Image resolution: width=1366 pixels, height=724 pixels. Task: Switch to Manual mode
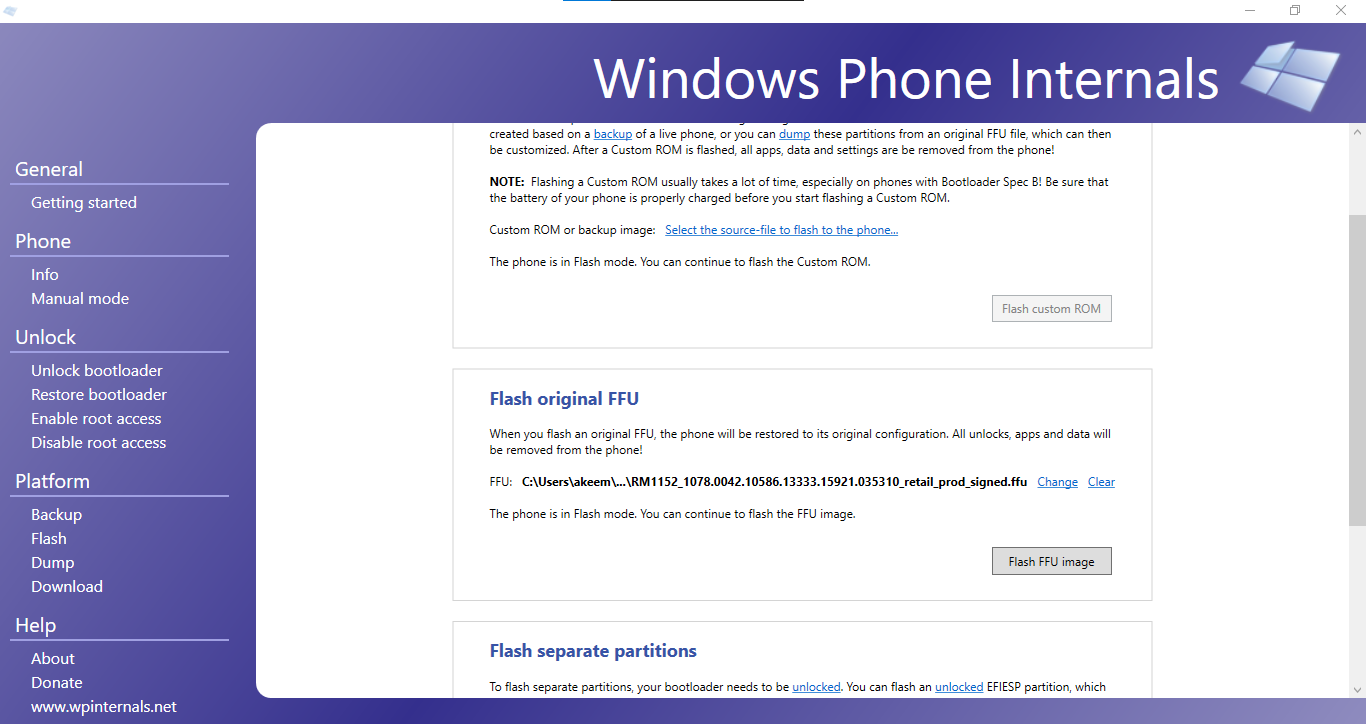(x=80, y=298)
